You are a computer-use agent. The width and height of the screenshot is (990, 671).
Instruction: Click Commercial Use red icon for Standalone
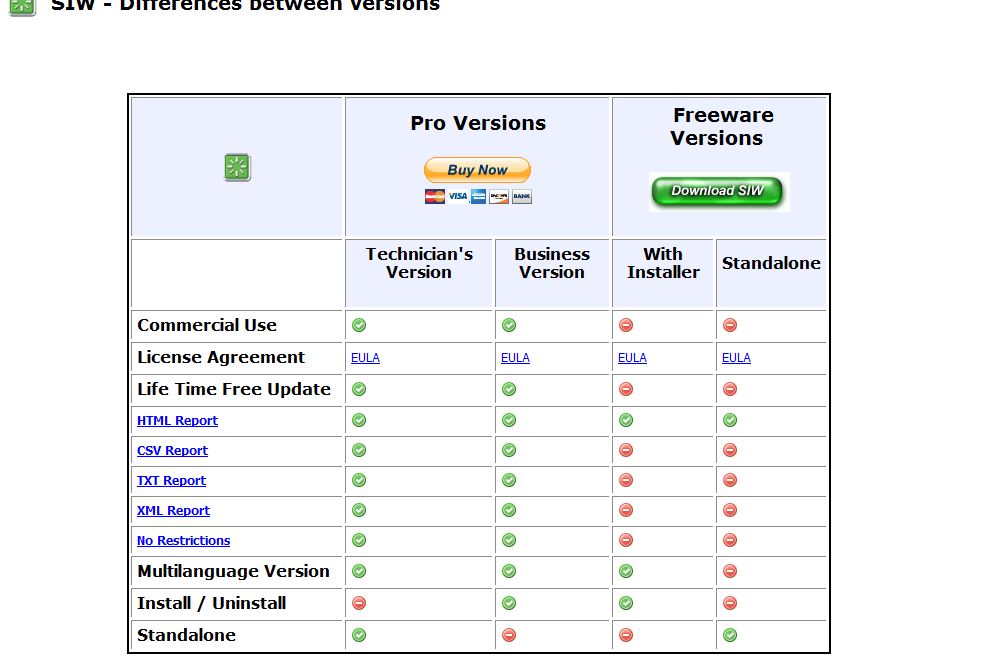click(730, 325)
